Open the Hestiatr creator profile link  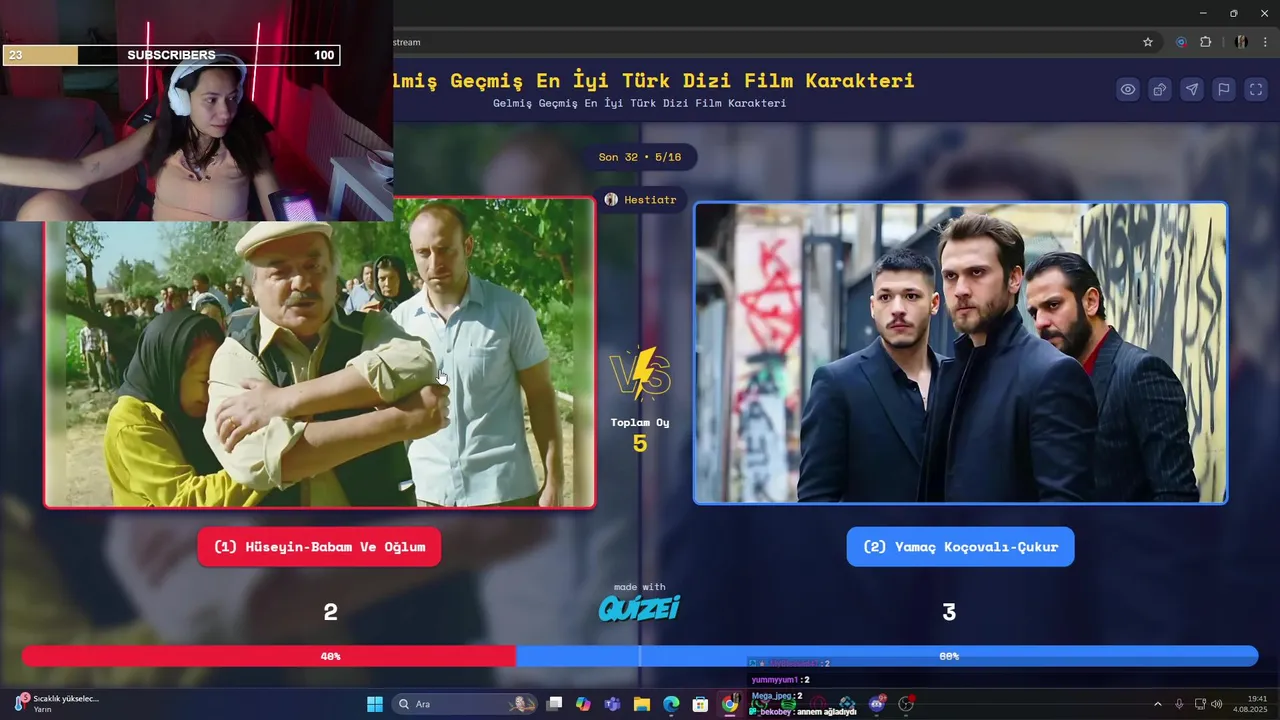pos(640,200)
